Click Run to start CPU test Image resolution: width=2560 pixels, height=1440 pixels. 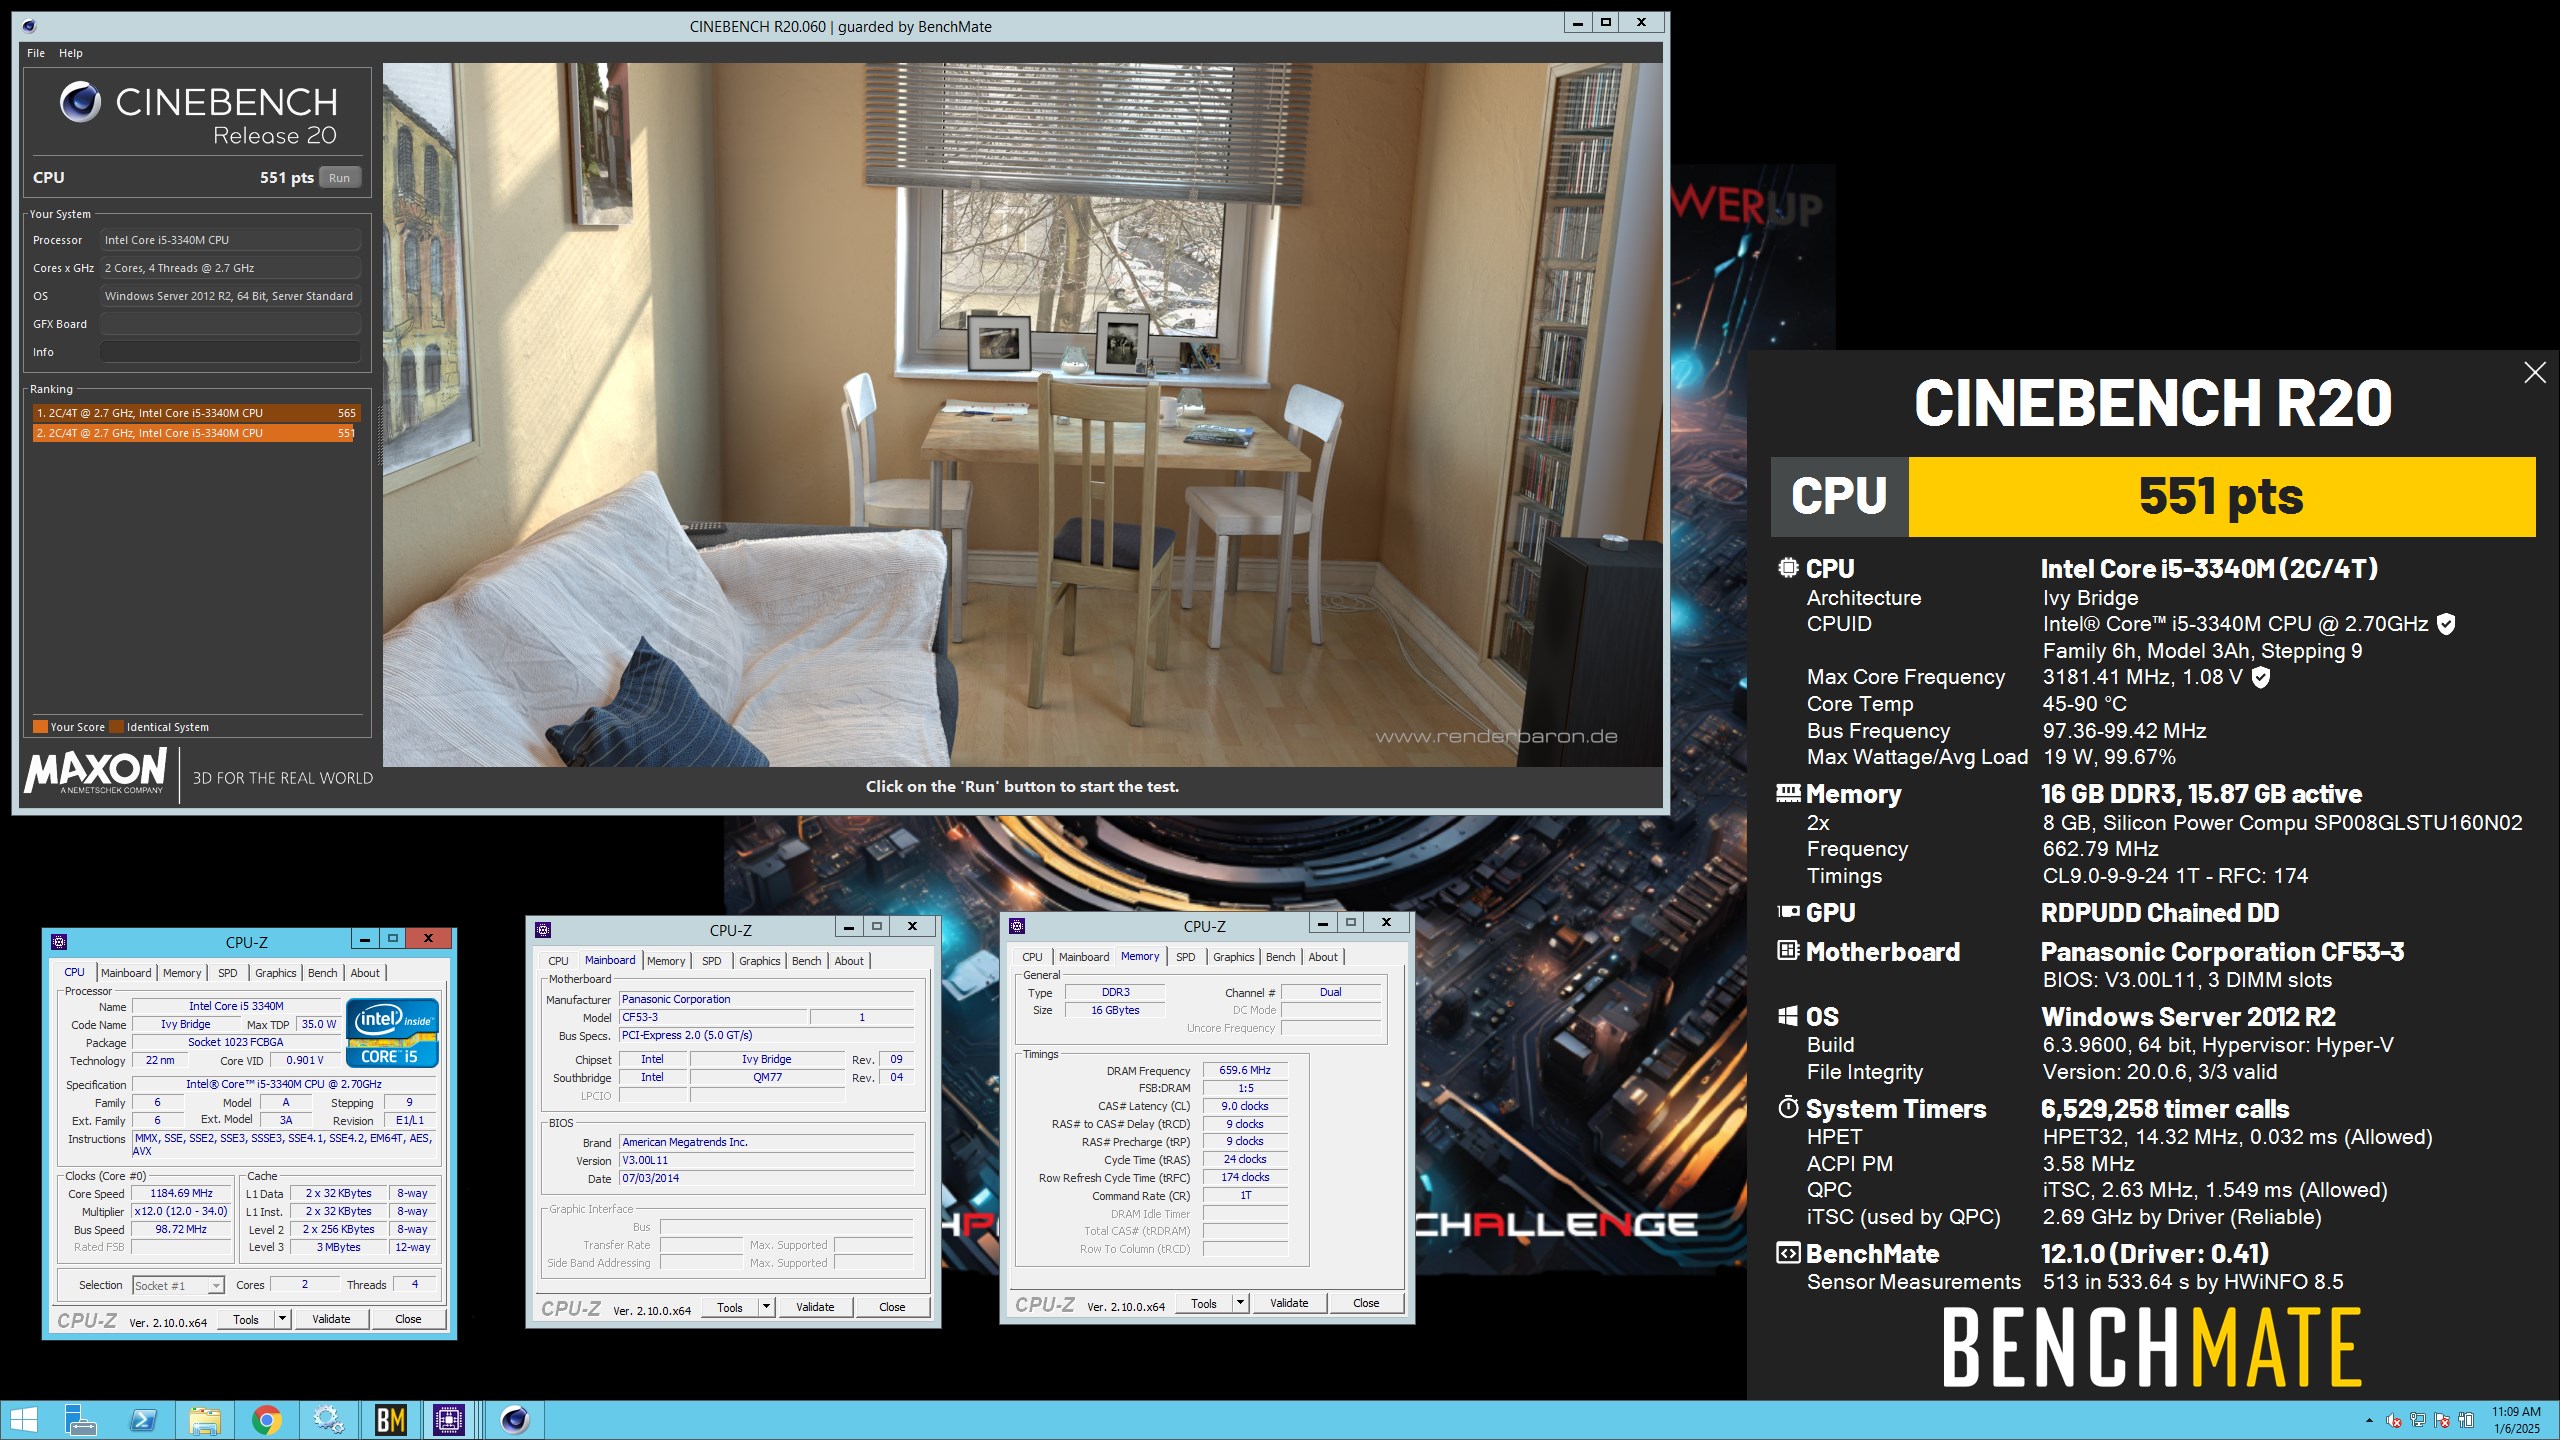coord(340,178)
